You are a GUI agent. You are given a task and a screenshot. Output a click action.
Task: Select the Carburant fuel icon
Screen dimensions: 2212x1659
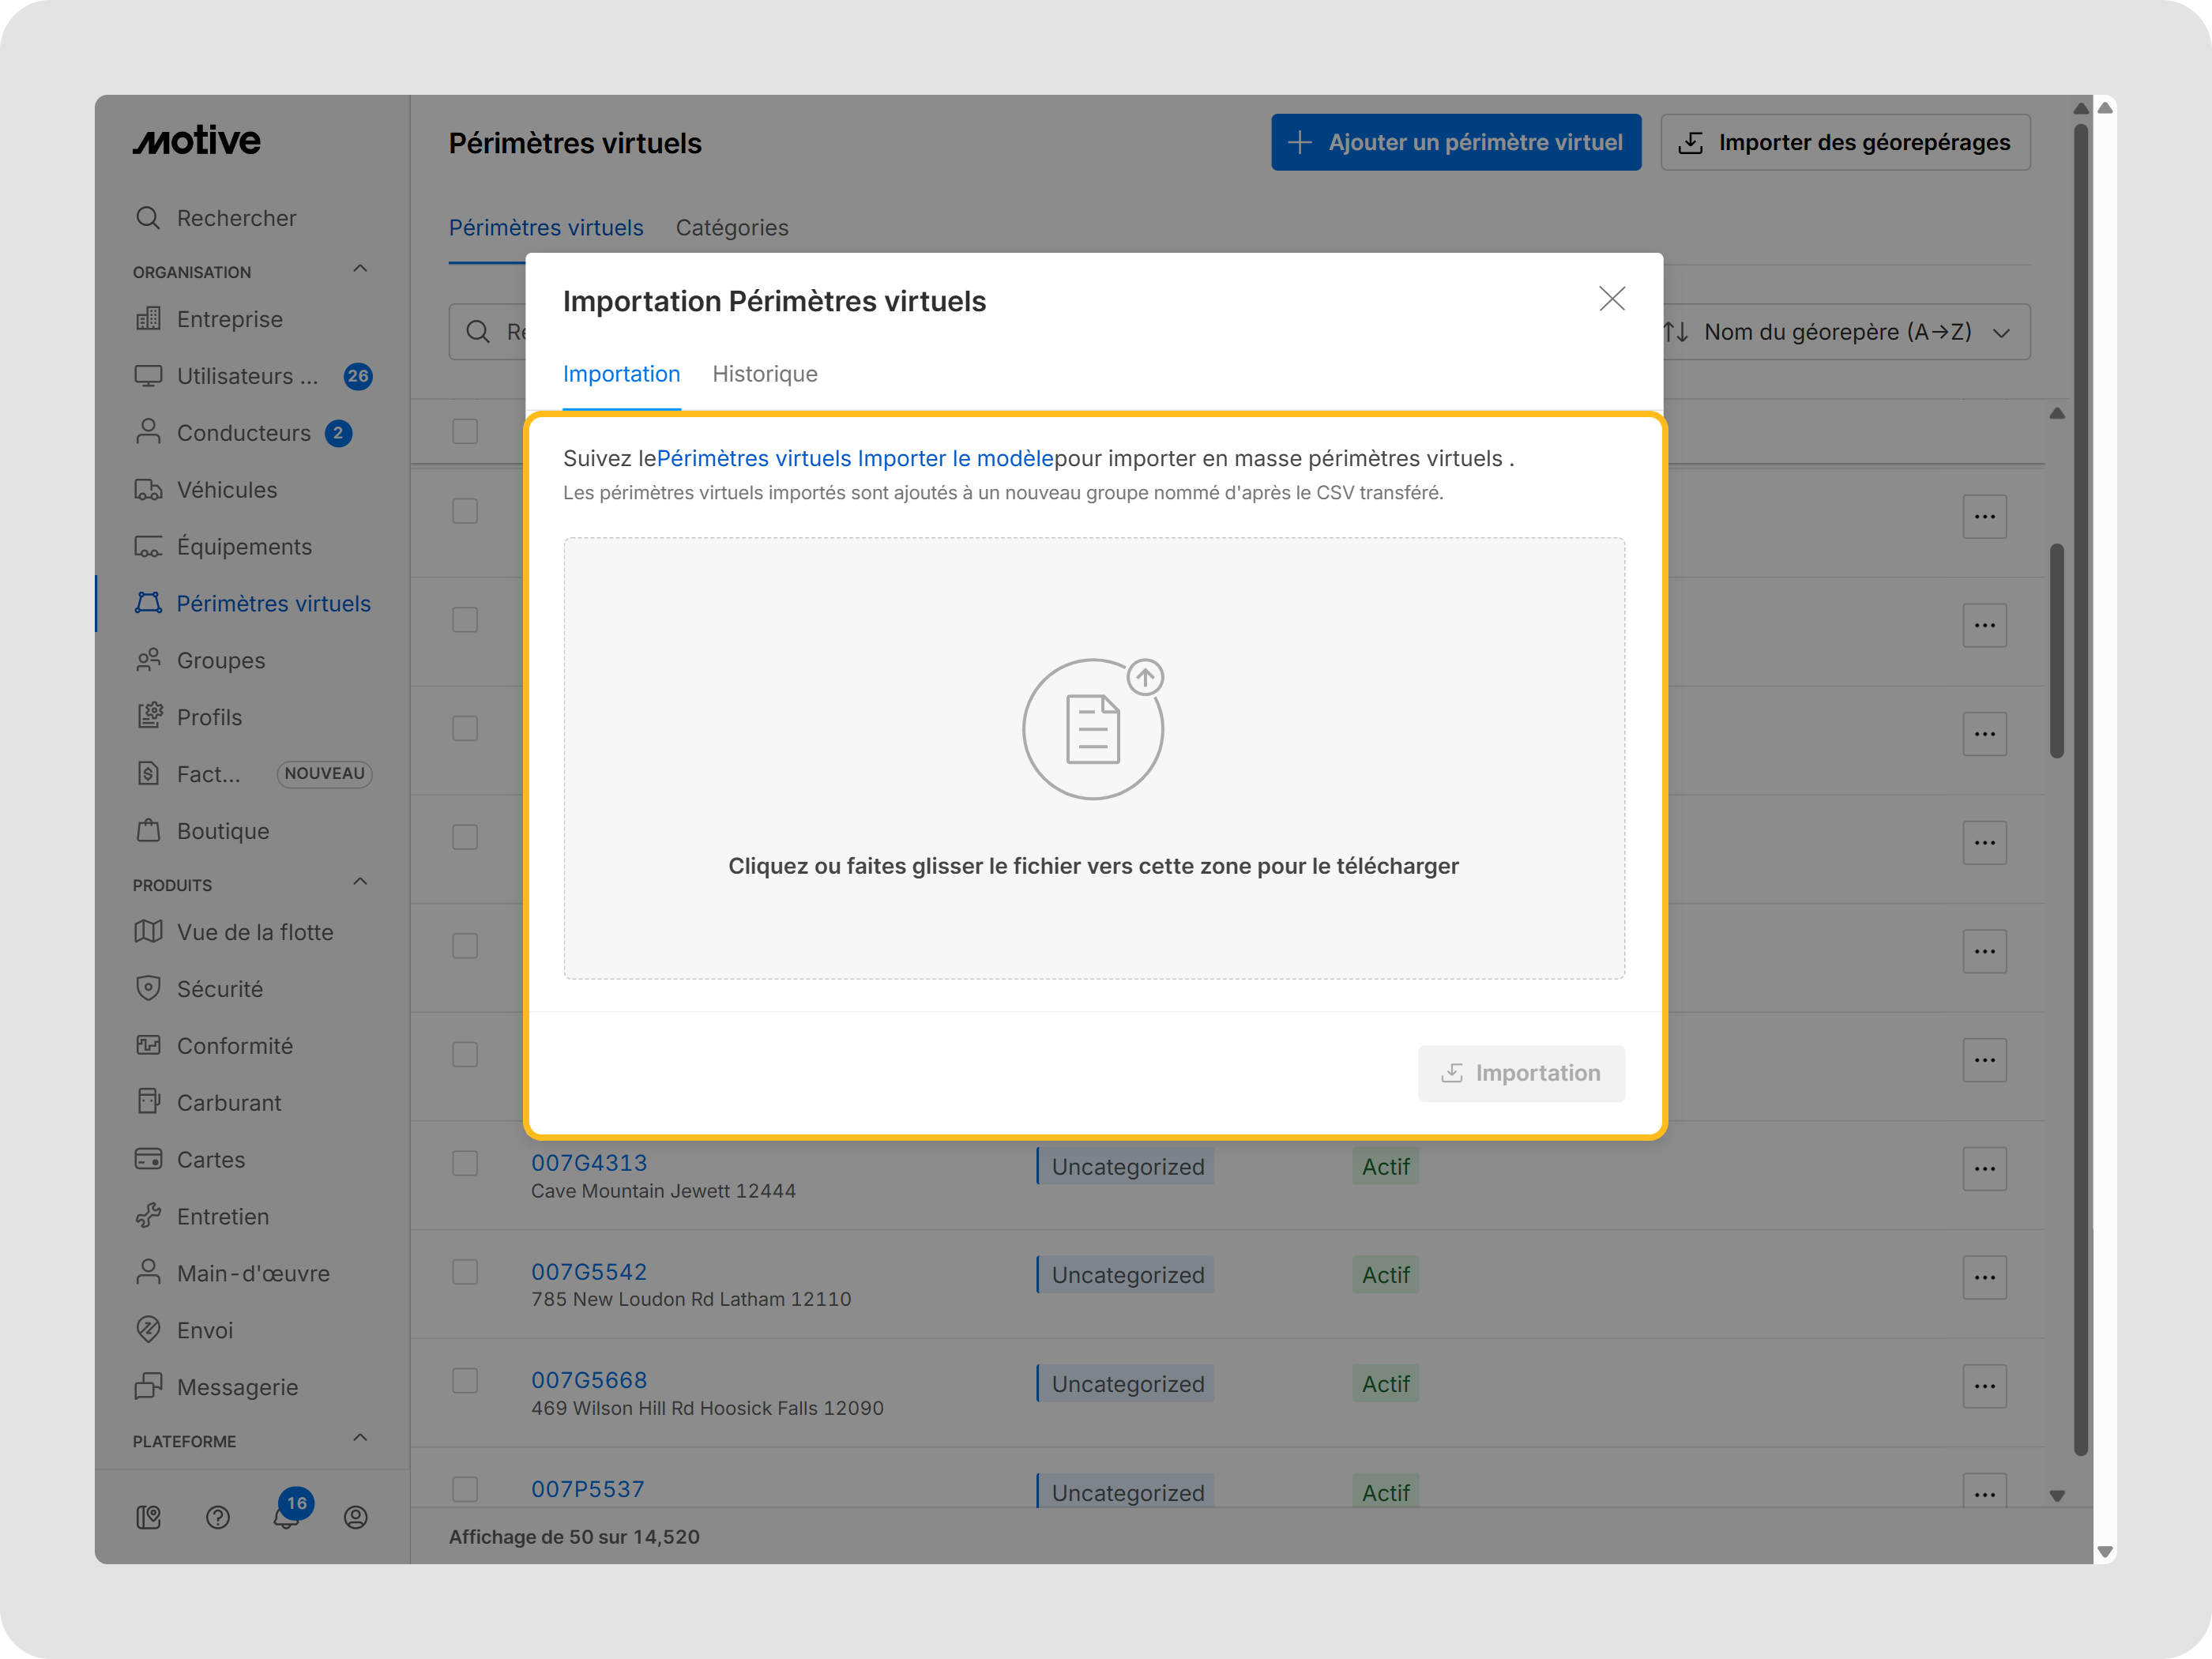click(x=148, y=1101)
